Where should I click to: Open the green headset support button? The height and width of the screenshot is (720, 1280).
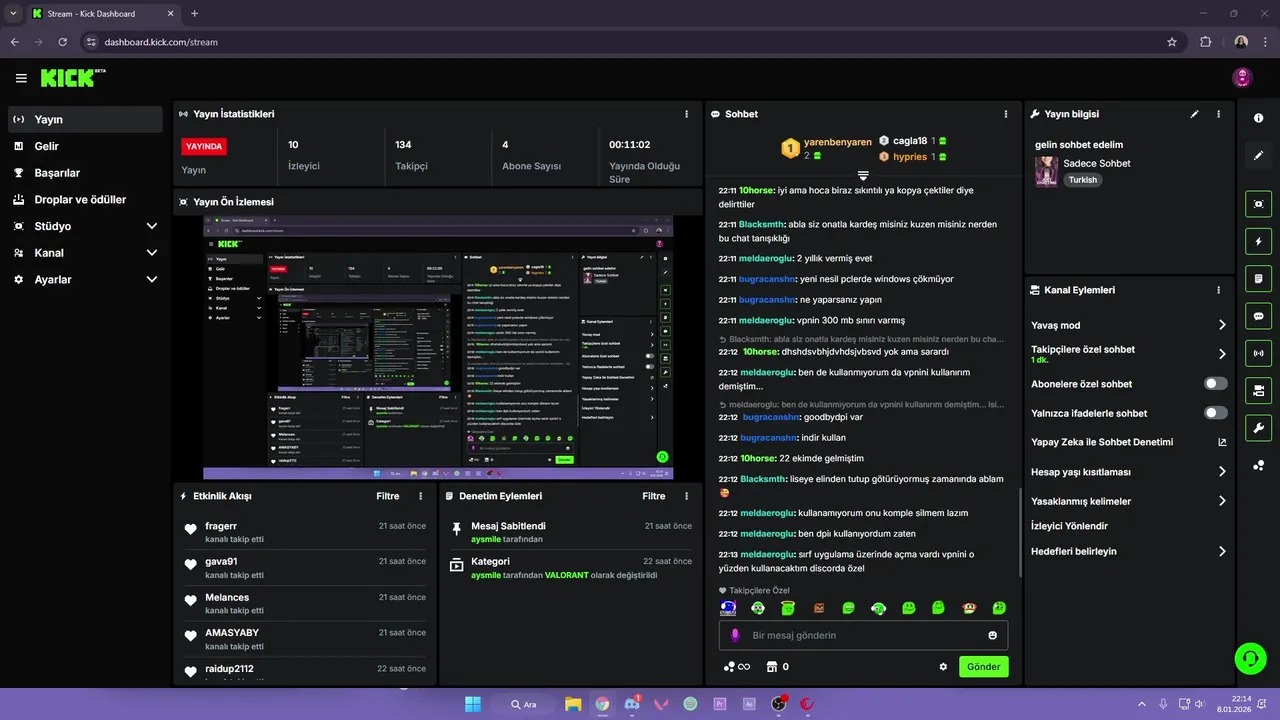click(1250, 657)
